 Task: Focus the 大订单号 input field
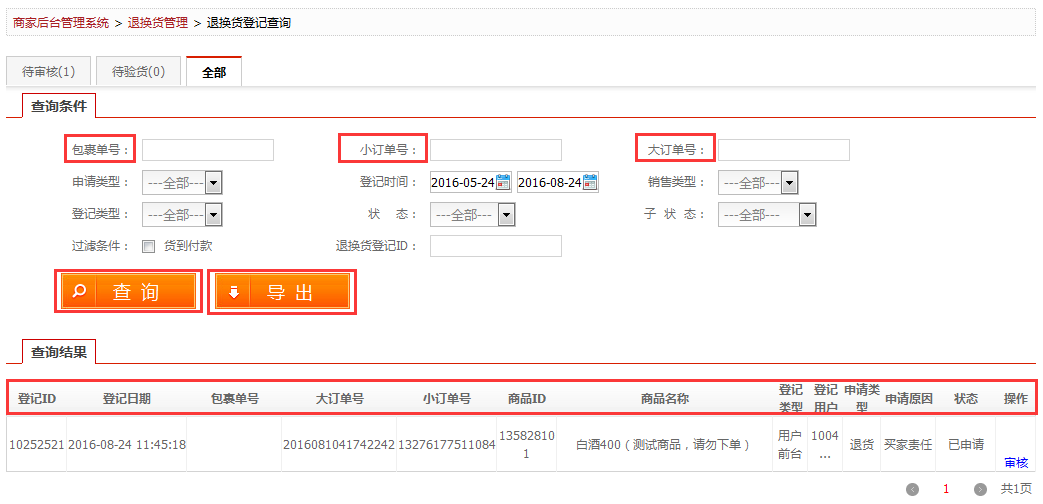(x=784, y=150)
